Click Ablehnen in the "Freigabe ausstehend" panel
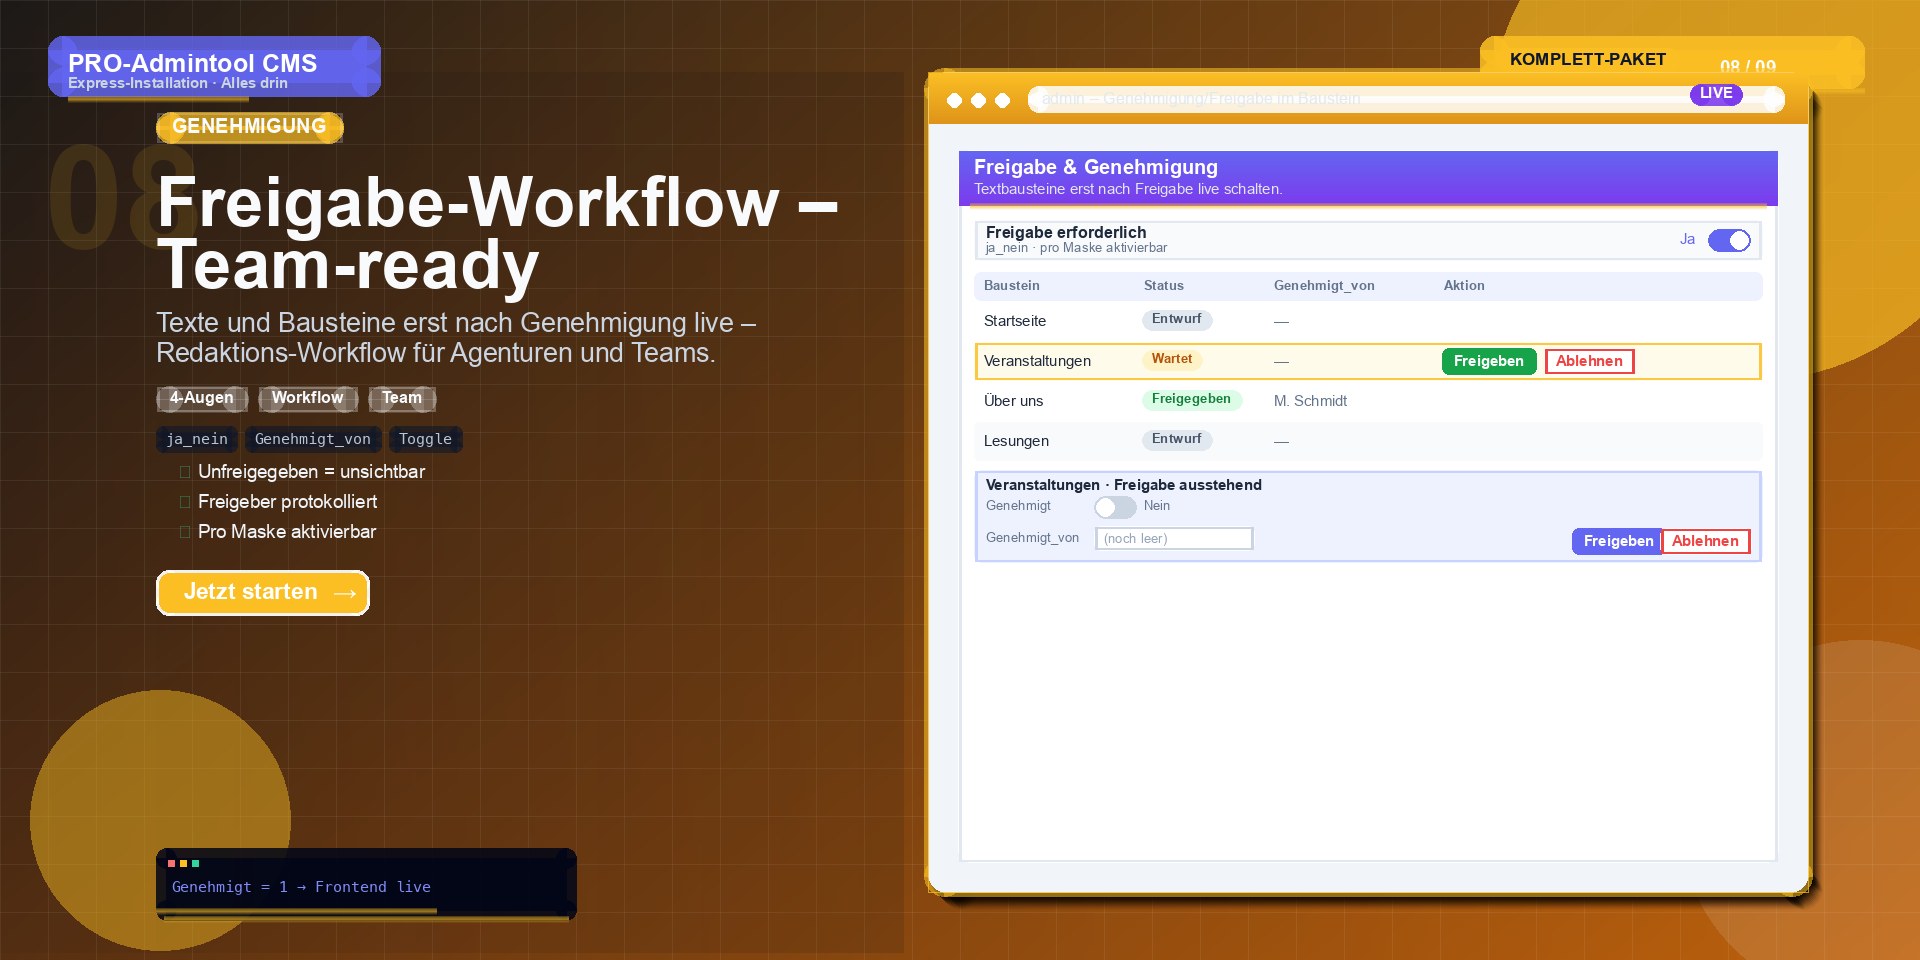This screenshot has height=960, width=1920. [1706, 541]
